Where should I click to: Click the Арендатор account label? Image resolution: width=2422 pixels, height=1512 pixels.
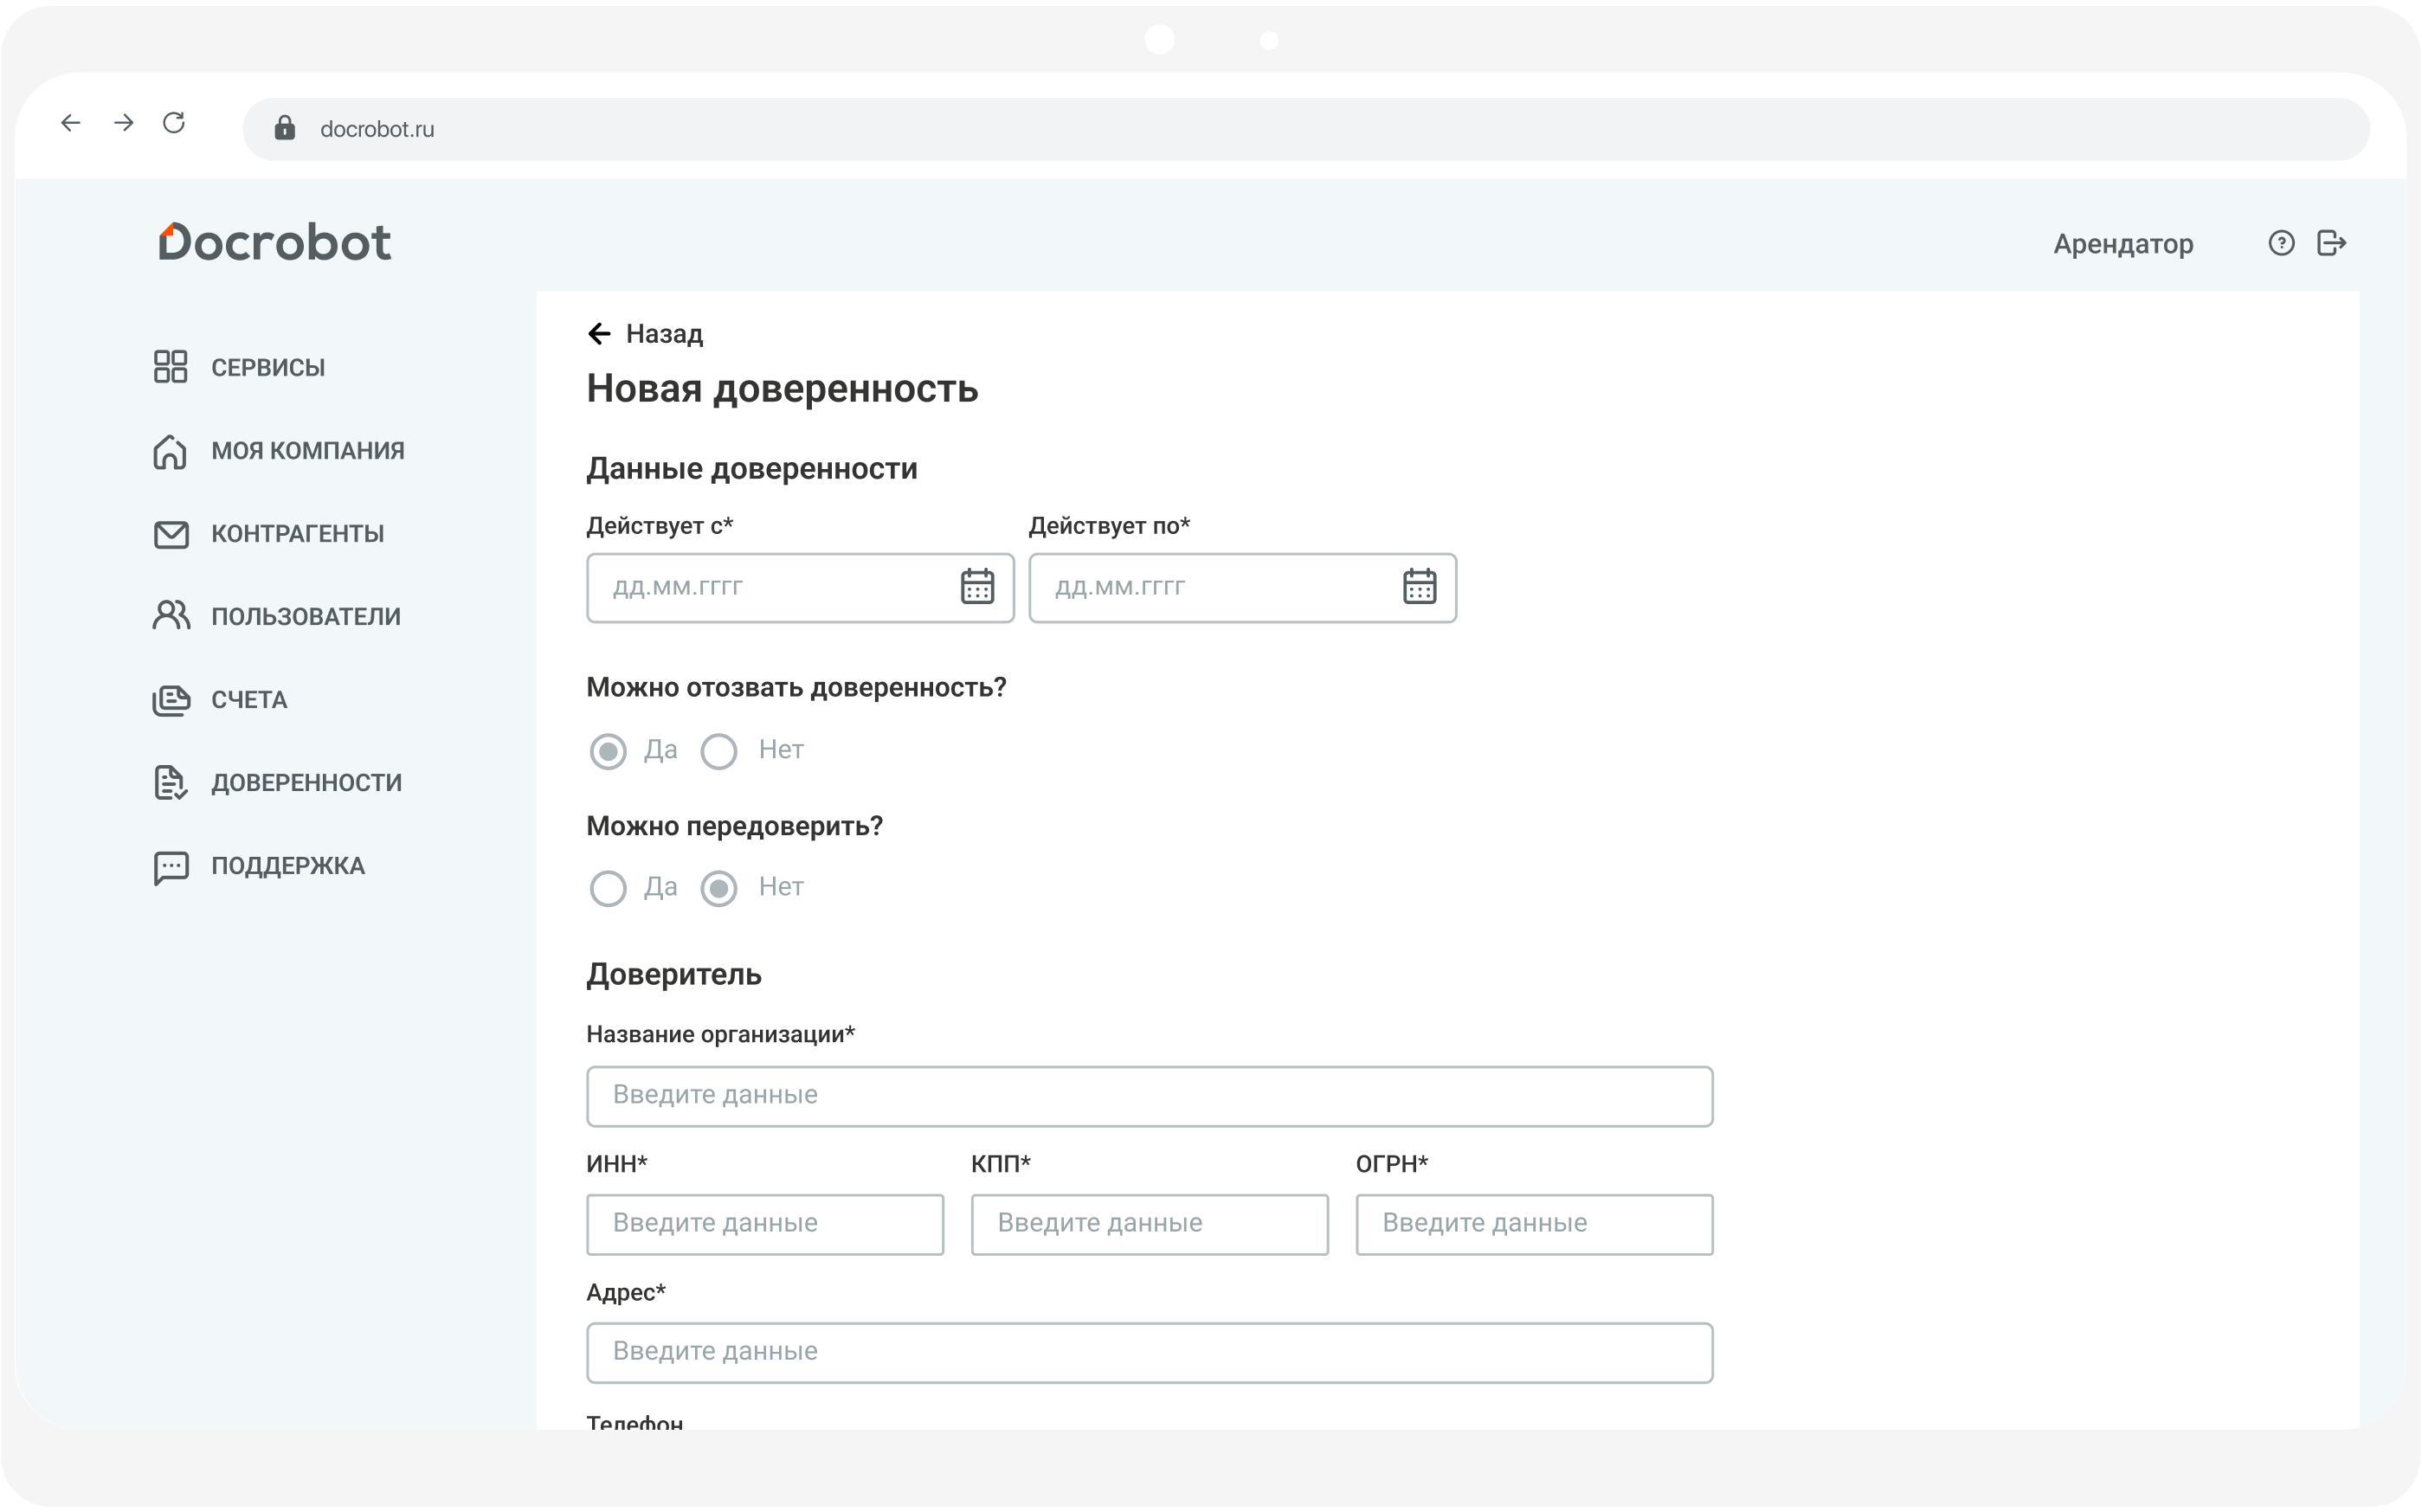[x=2123, y=244]
